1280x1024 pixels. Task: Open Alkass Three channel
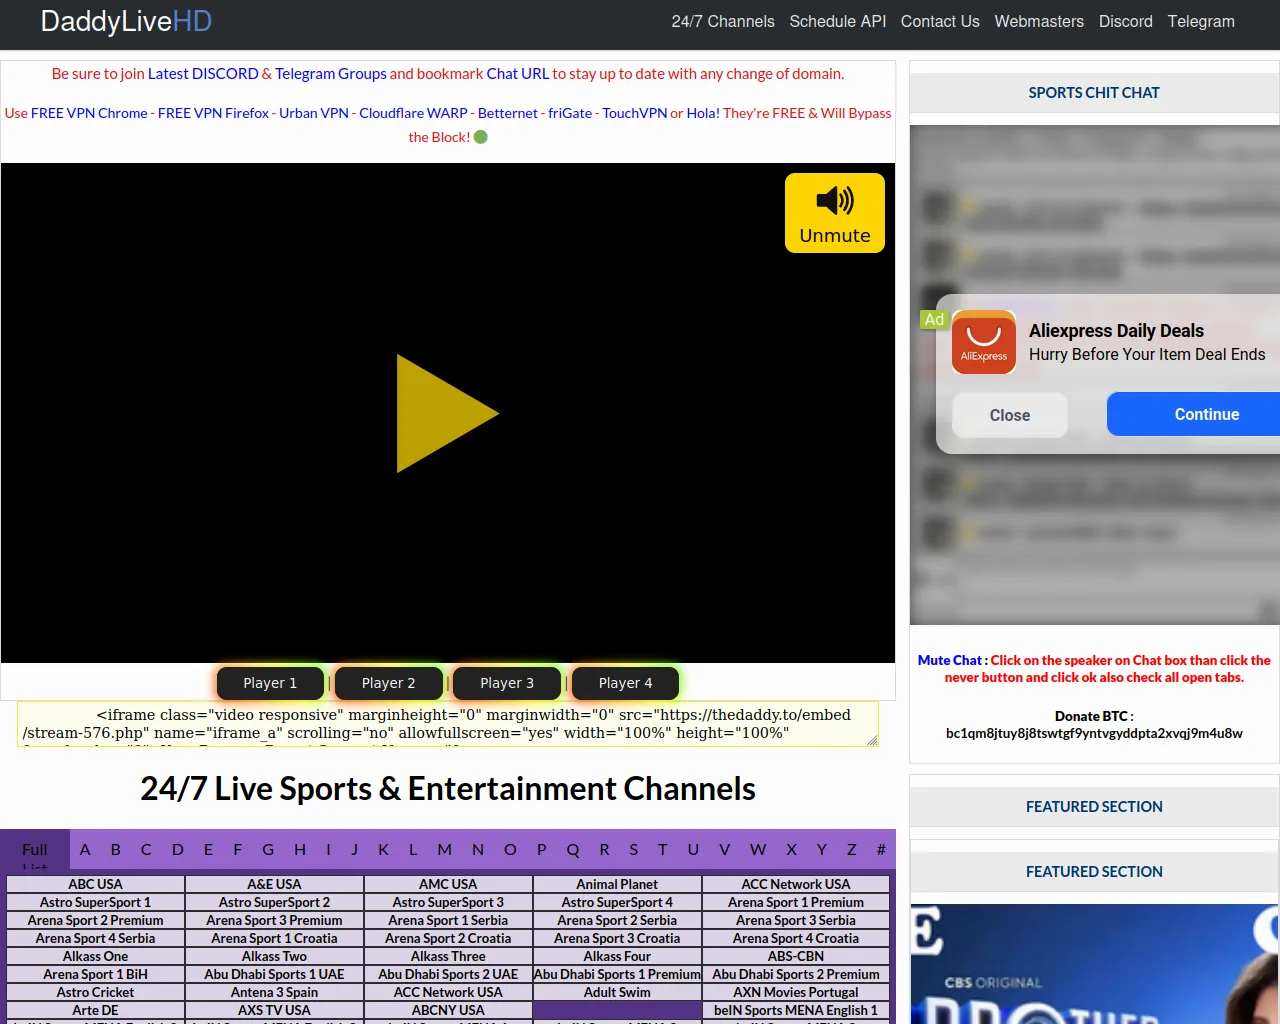(448, 956)
